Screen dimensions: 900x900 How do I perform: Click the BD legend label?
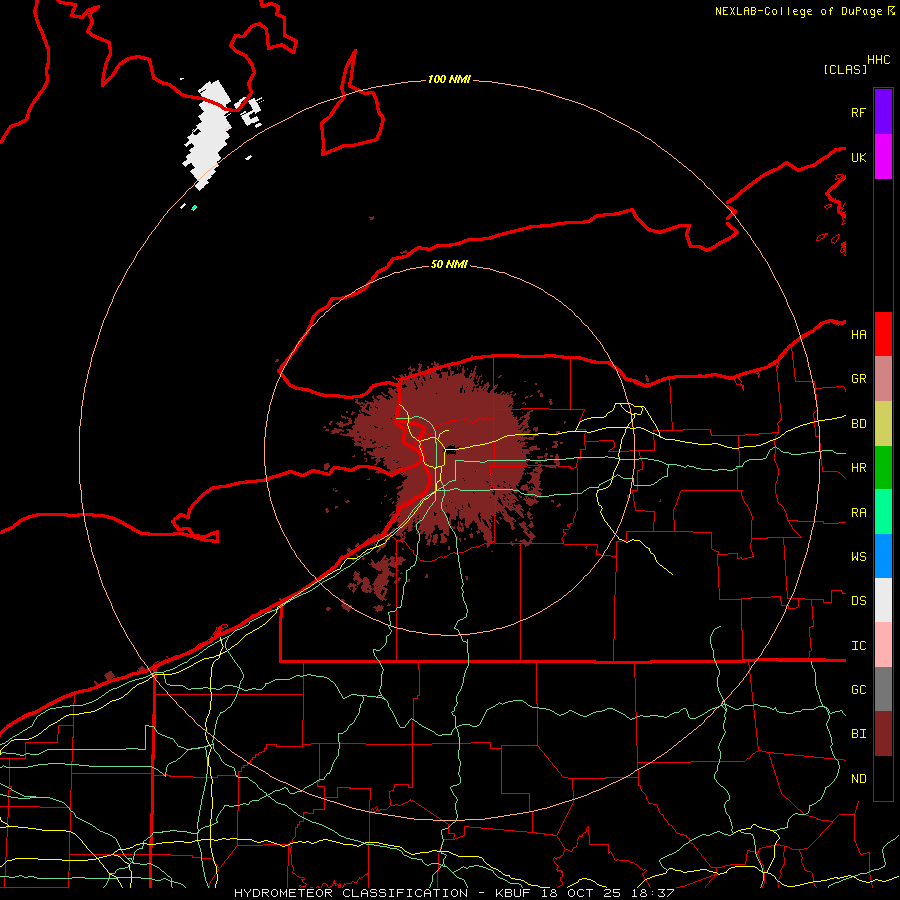(x=859, y=424)
